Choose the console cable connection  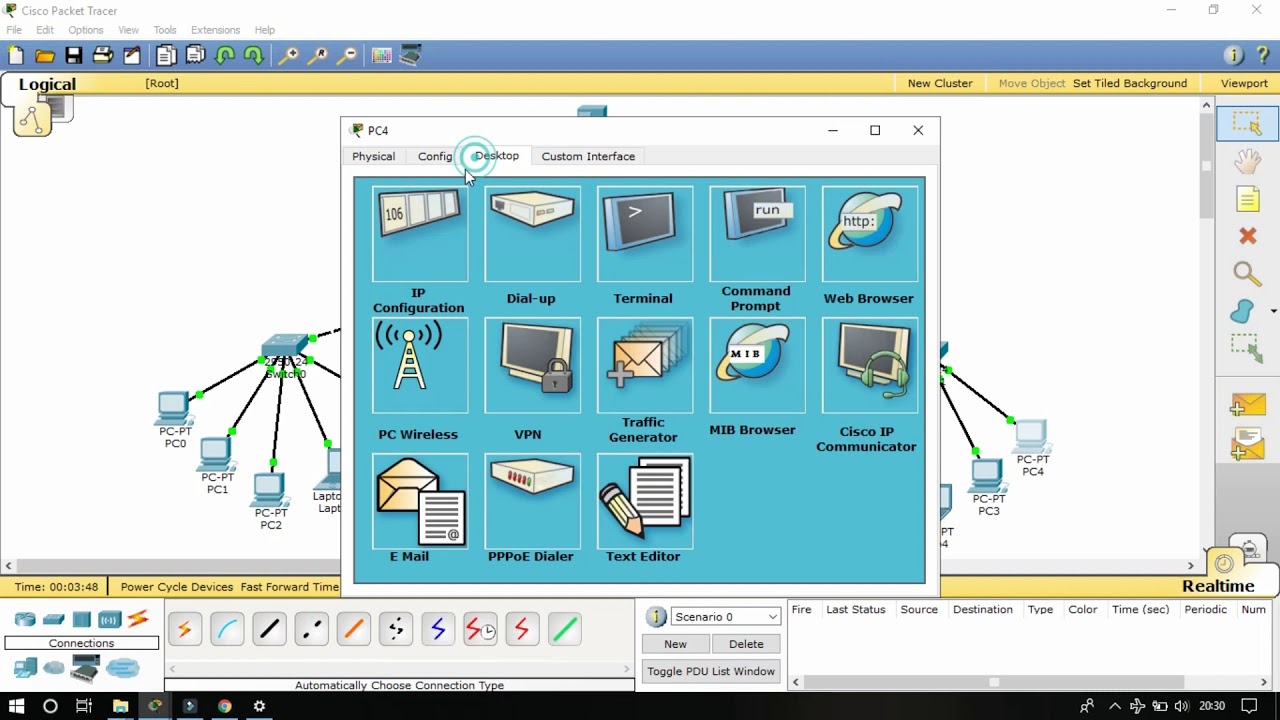[227, 629]
